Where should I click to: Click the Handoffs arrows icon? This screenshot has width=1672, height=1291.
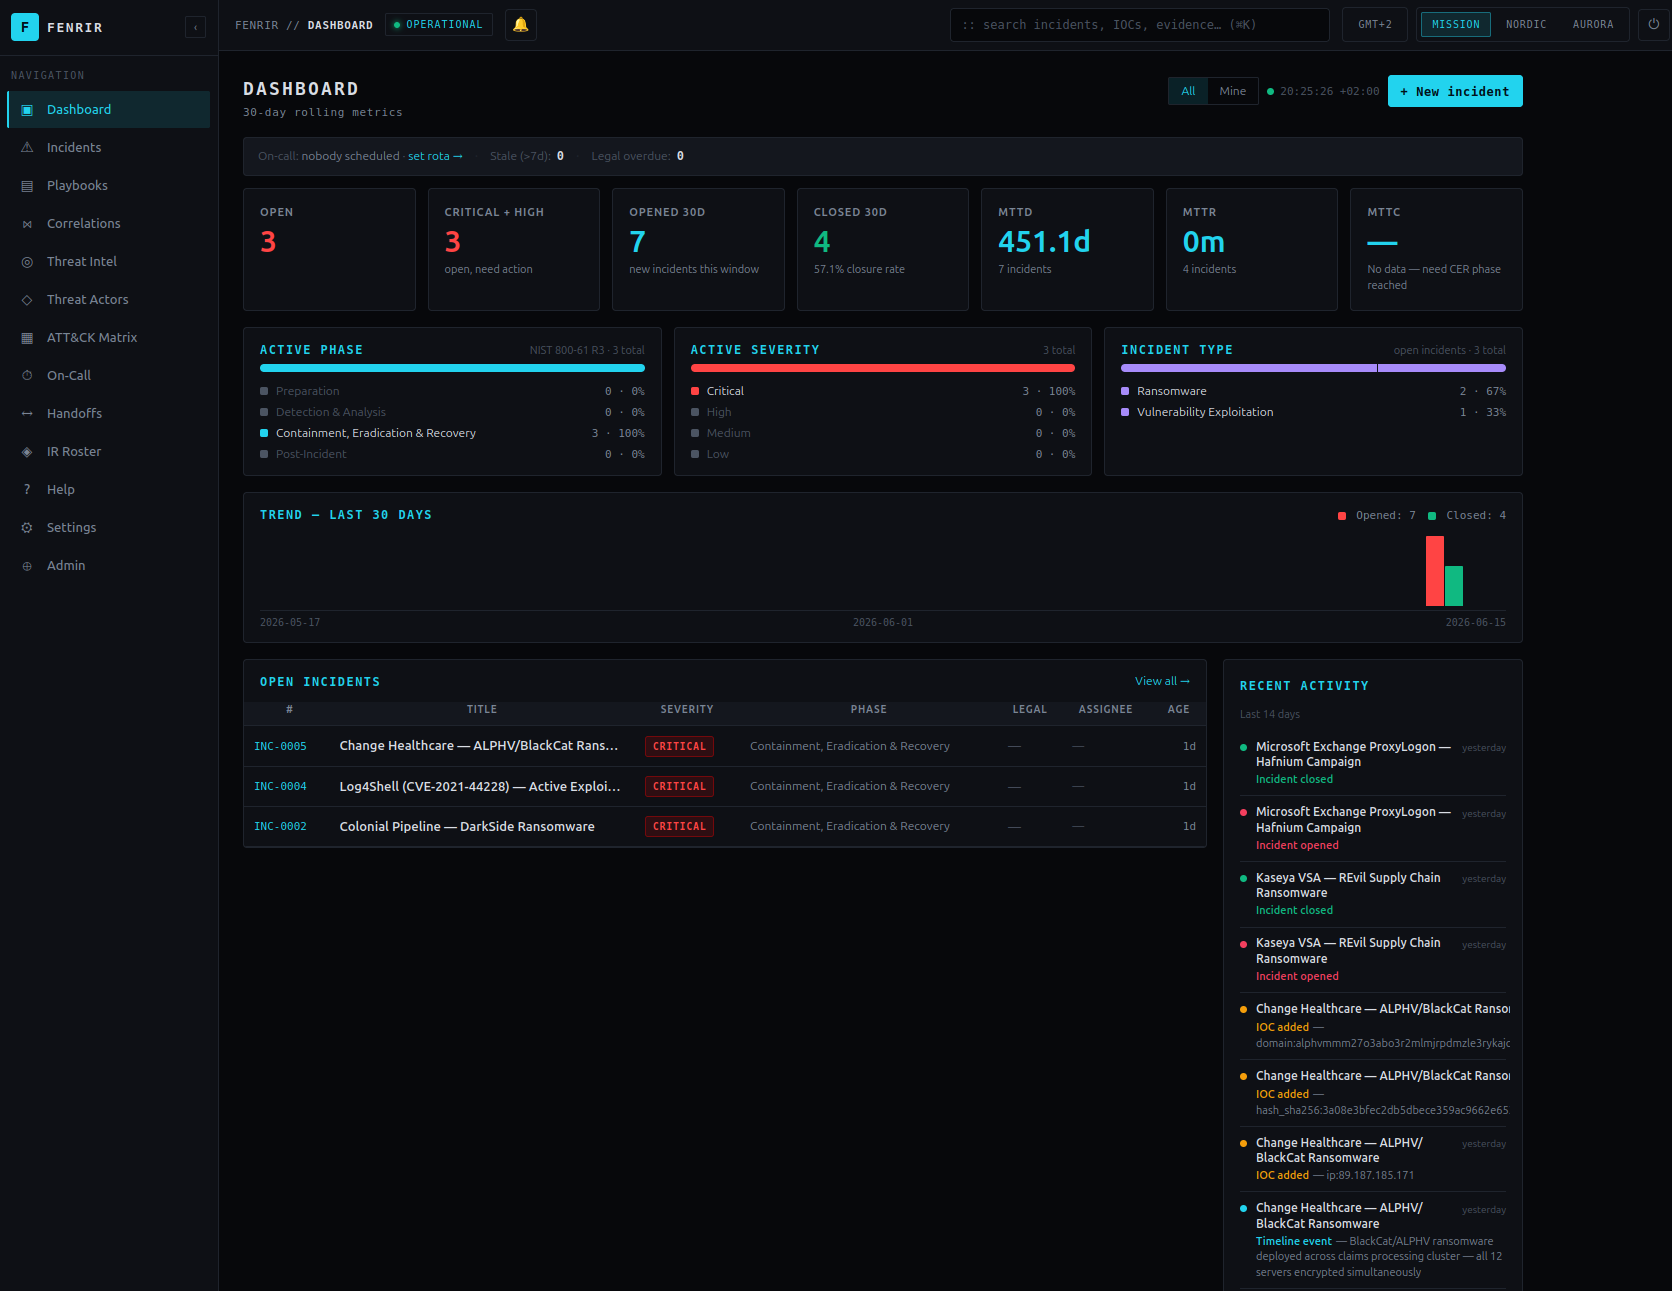[27, 414]
